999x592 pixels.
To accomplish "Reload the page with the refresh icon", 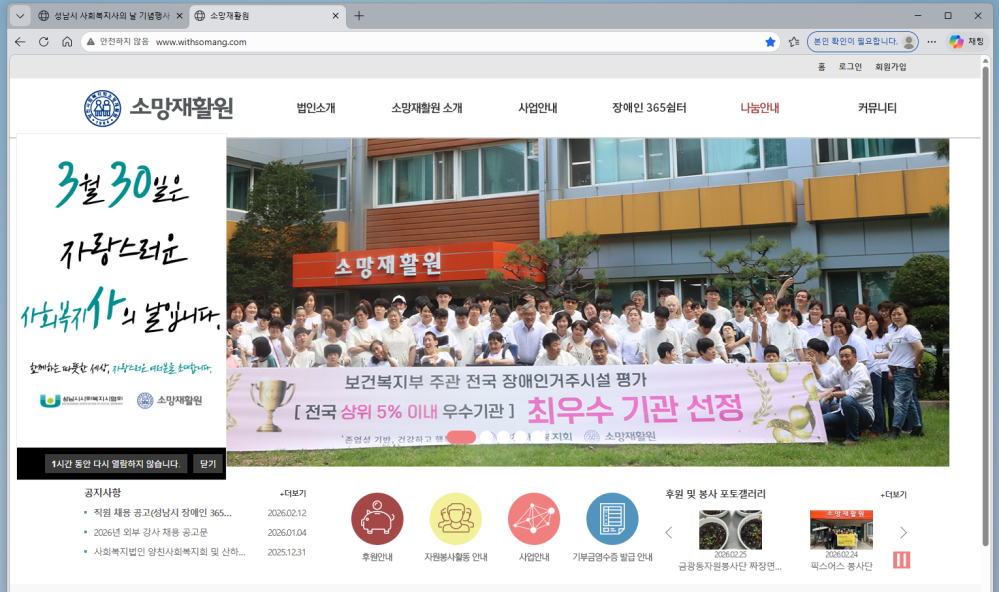I will (43, 41).
